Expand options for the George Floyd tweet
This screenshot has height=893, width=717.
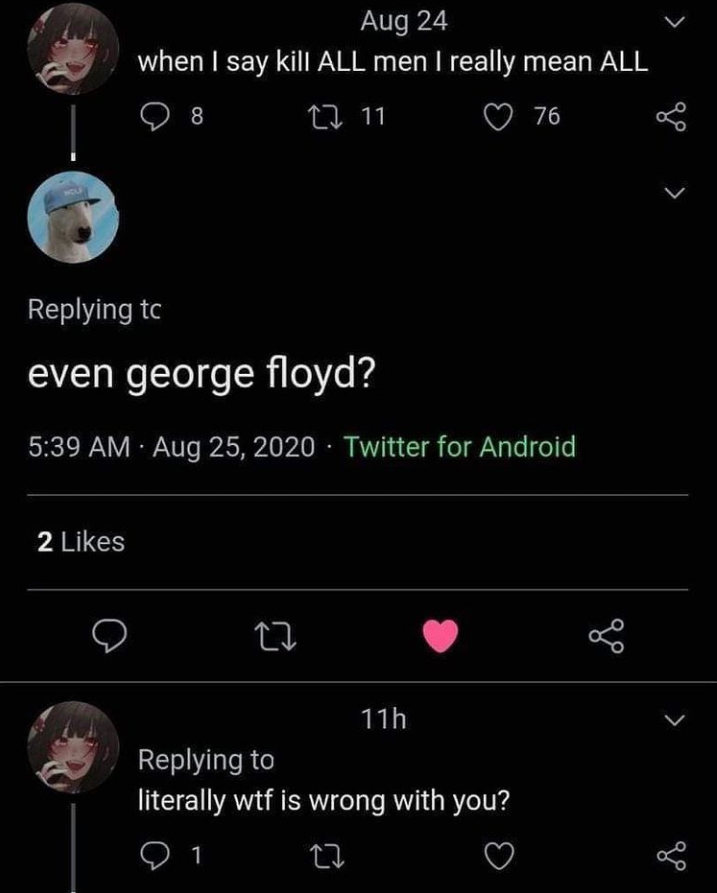[676, 192]
